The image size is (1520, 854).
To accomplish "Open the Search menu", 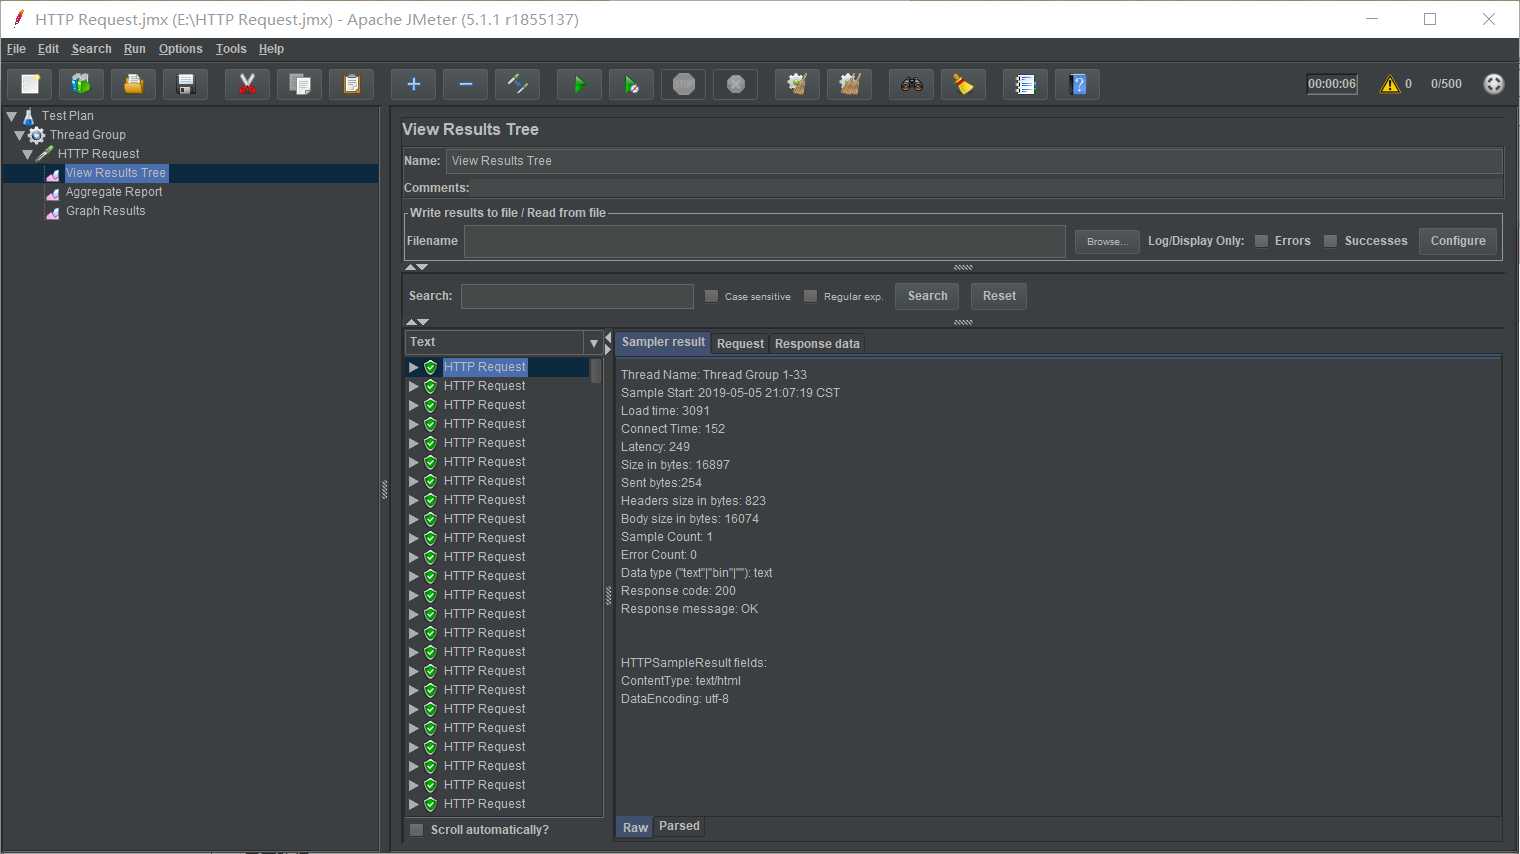I will tap(91, 49).
